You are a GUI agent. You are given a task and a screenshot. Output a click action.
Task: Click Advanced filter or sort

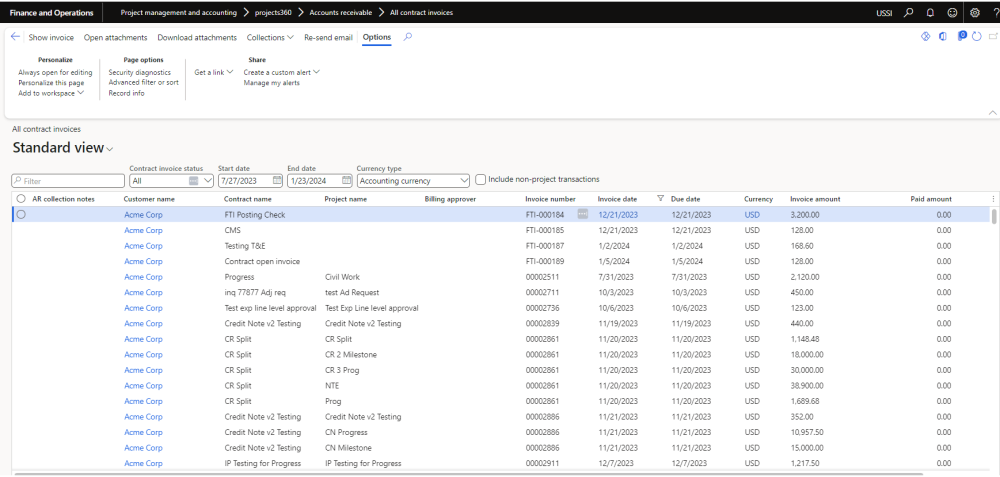tap(143, 83)
